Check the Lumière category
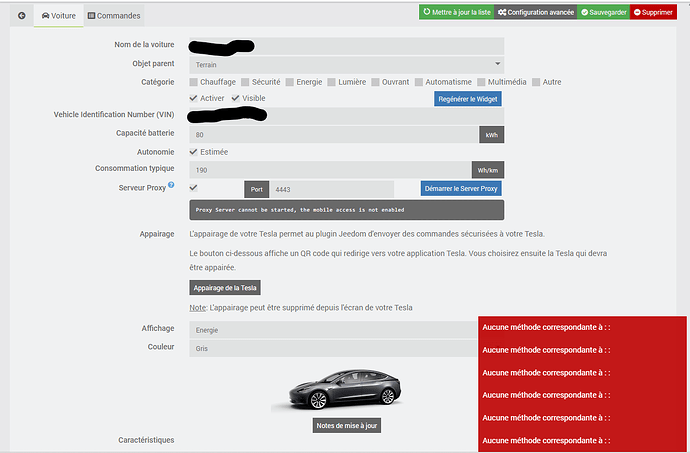Screen dimensions: 690x453 point(331,82)
